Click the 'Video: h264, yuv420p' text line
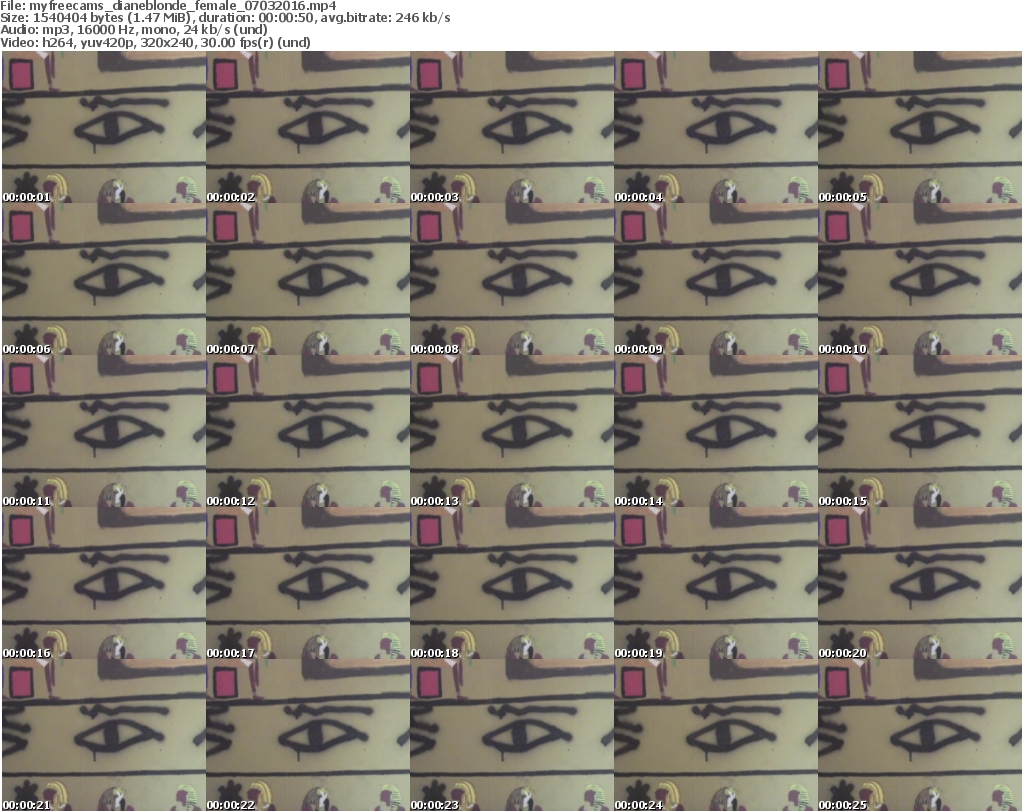 coord(155,42)
